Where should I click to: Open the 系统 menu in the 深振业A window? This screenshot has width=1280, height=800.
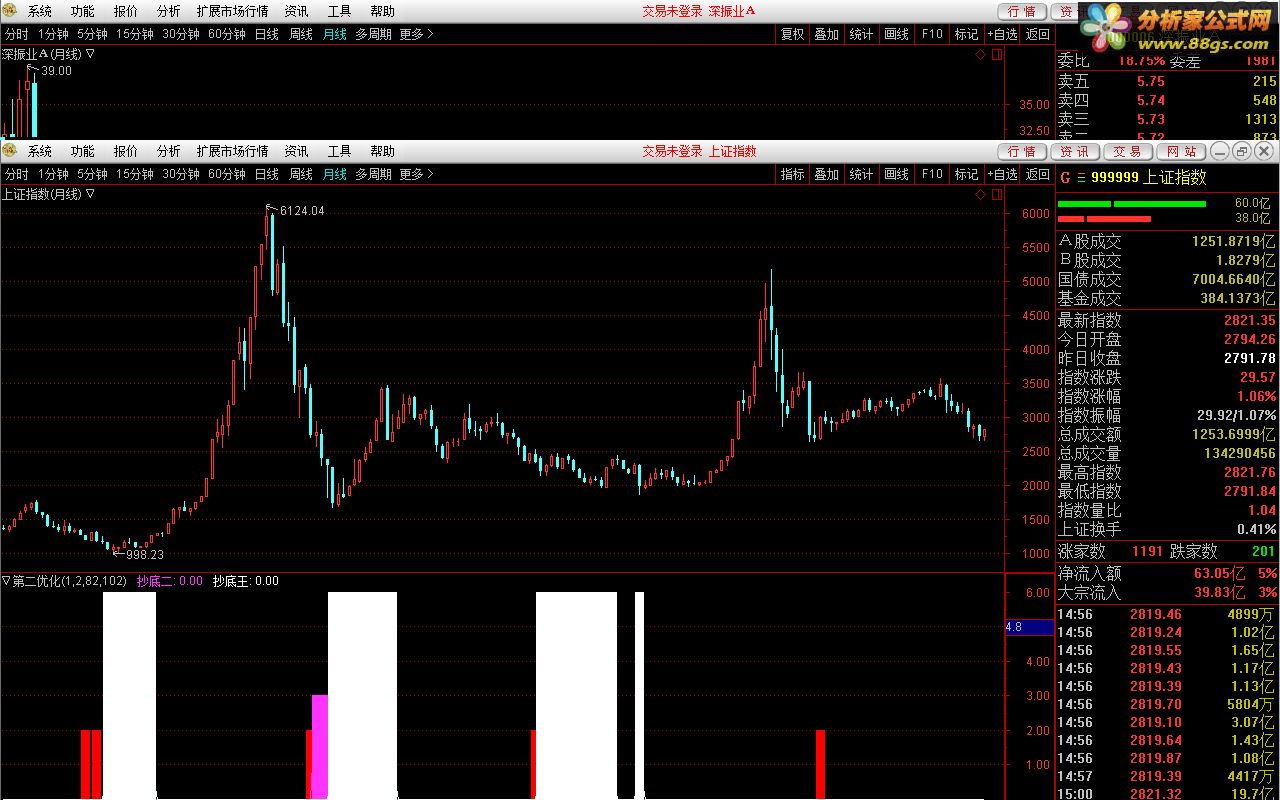(x=40, y=11)
